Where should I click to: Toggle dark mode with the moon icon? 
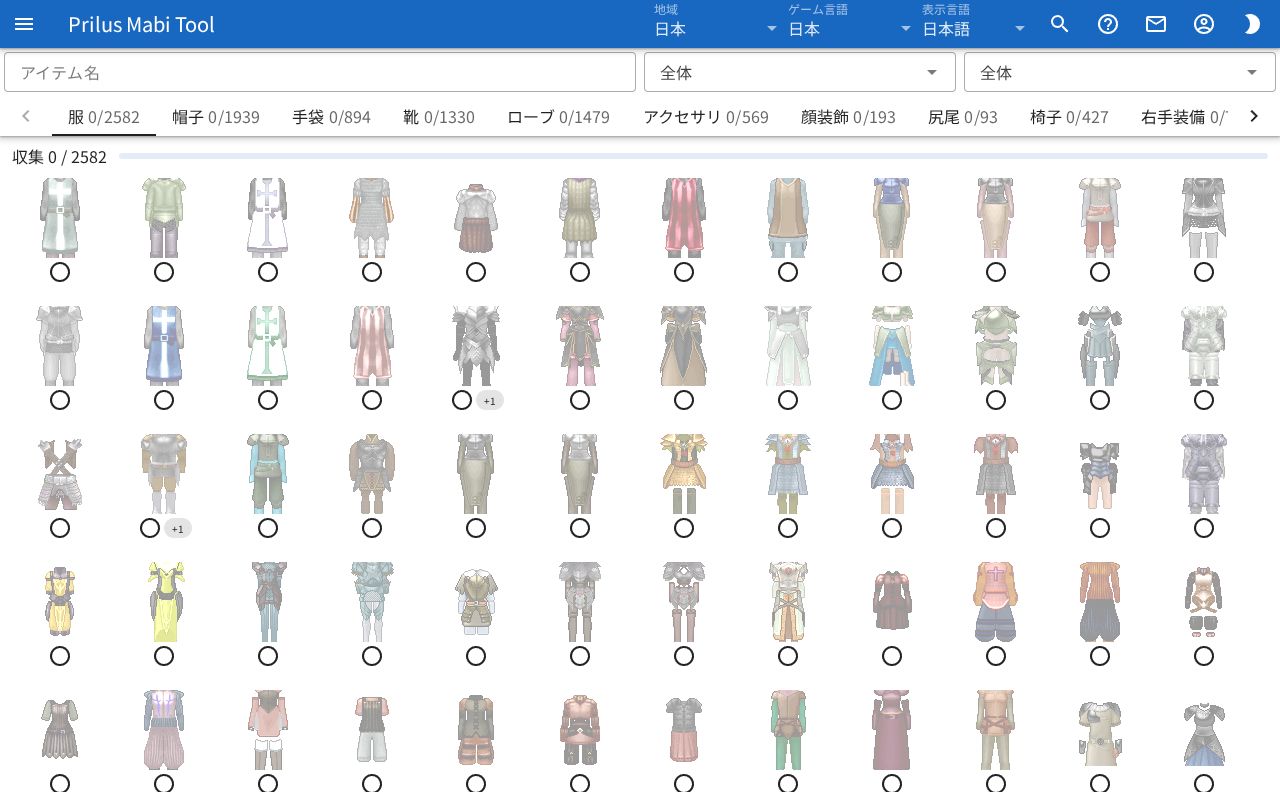point(1252,24)
